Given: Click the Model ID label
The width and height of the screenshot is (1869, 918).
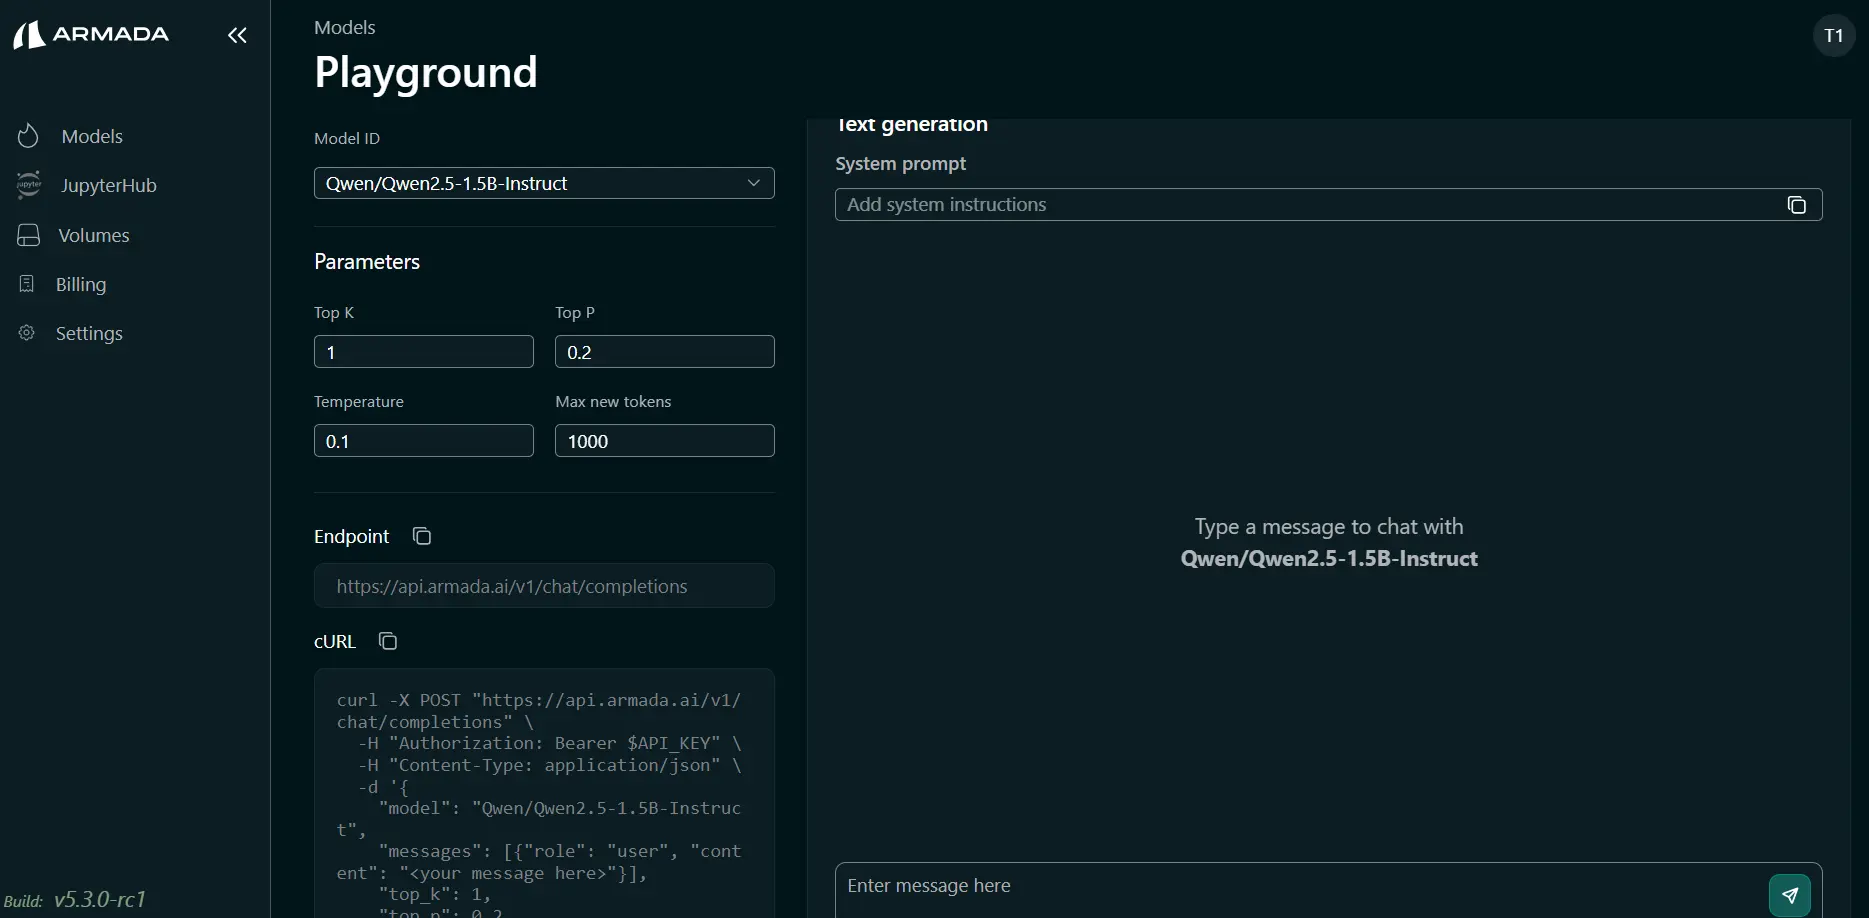Looking at the screenshot, I should [x=347, y=138].
